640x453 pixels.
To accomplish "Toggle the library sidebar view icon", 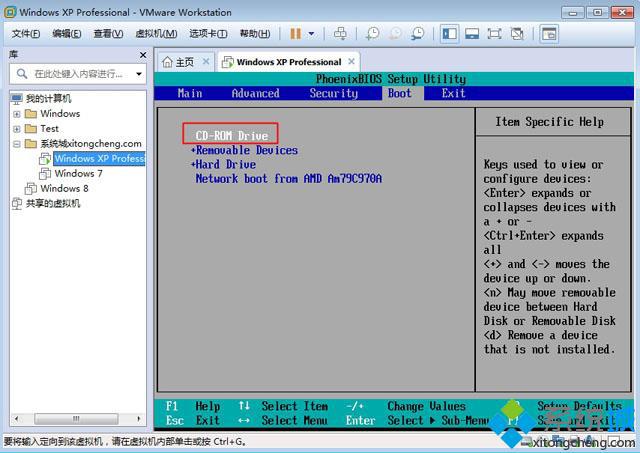I will click(449, 33).
